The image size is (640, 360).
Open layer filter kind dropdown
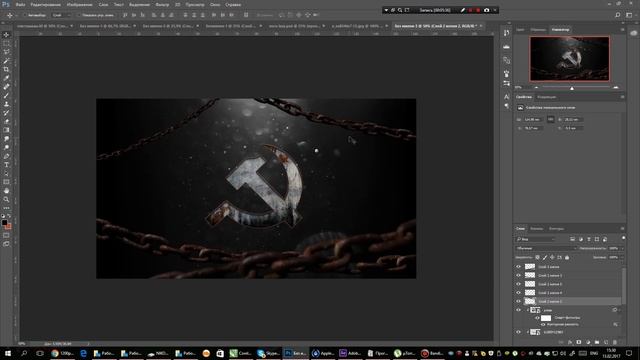[x=536, y=239]
